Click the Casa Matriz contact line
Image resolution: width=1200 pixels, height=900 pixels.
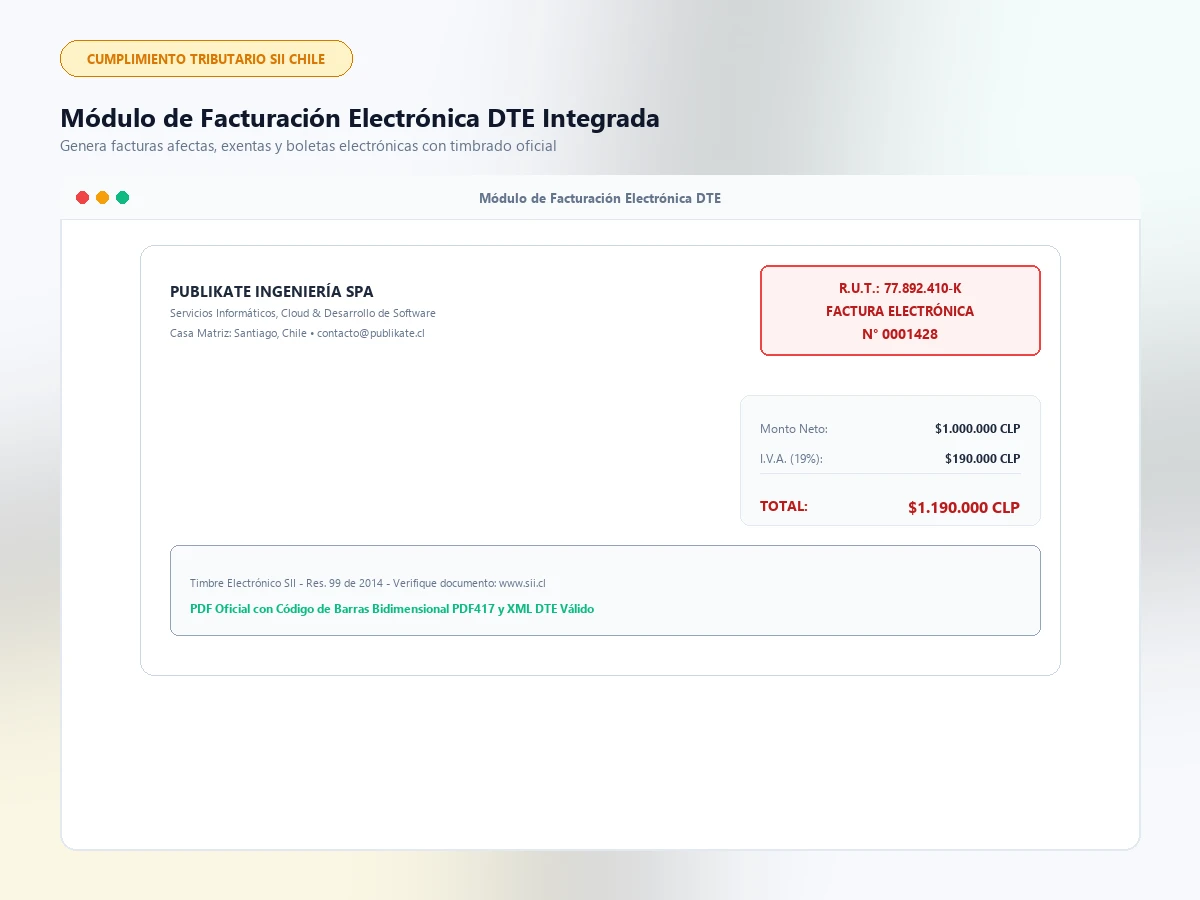pos(297,333)
